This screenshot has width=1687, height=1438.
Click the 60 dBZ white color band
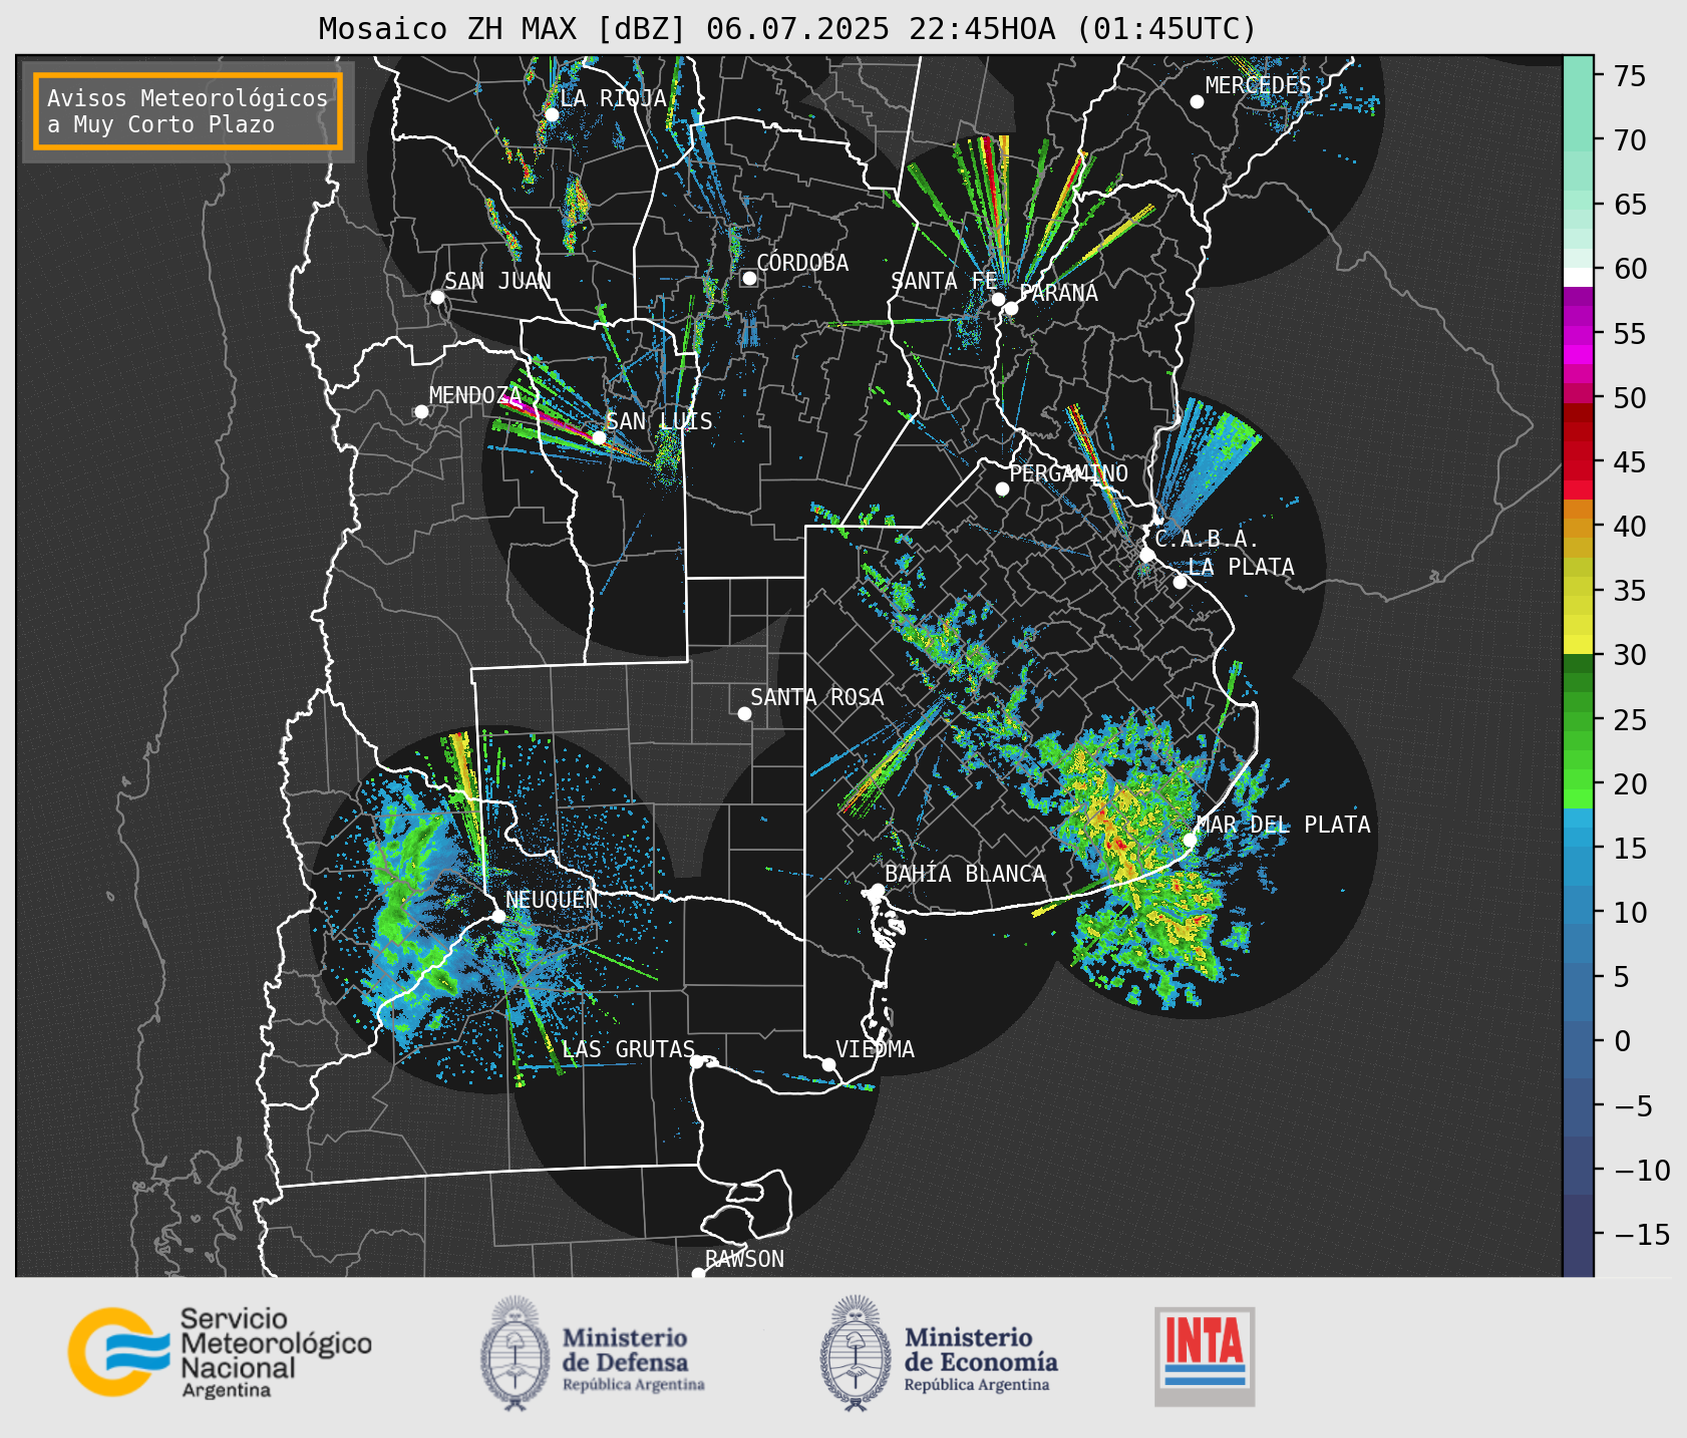(x=1578, y=276)
